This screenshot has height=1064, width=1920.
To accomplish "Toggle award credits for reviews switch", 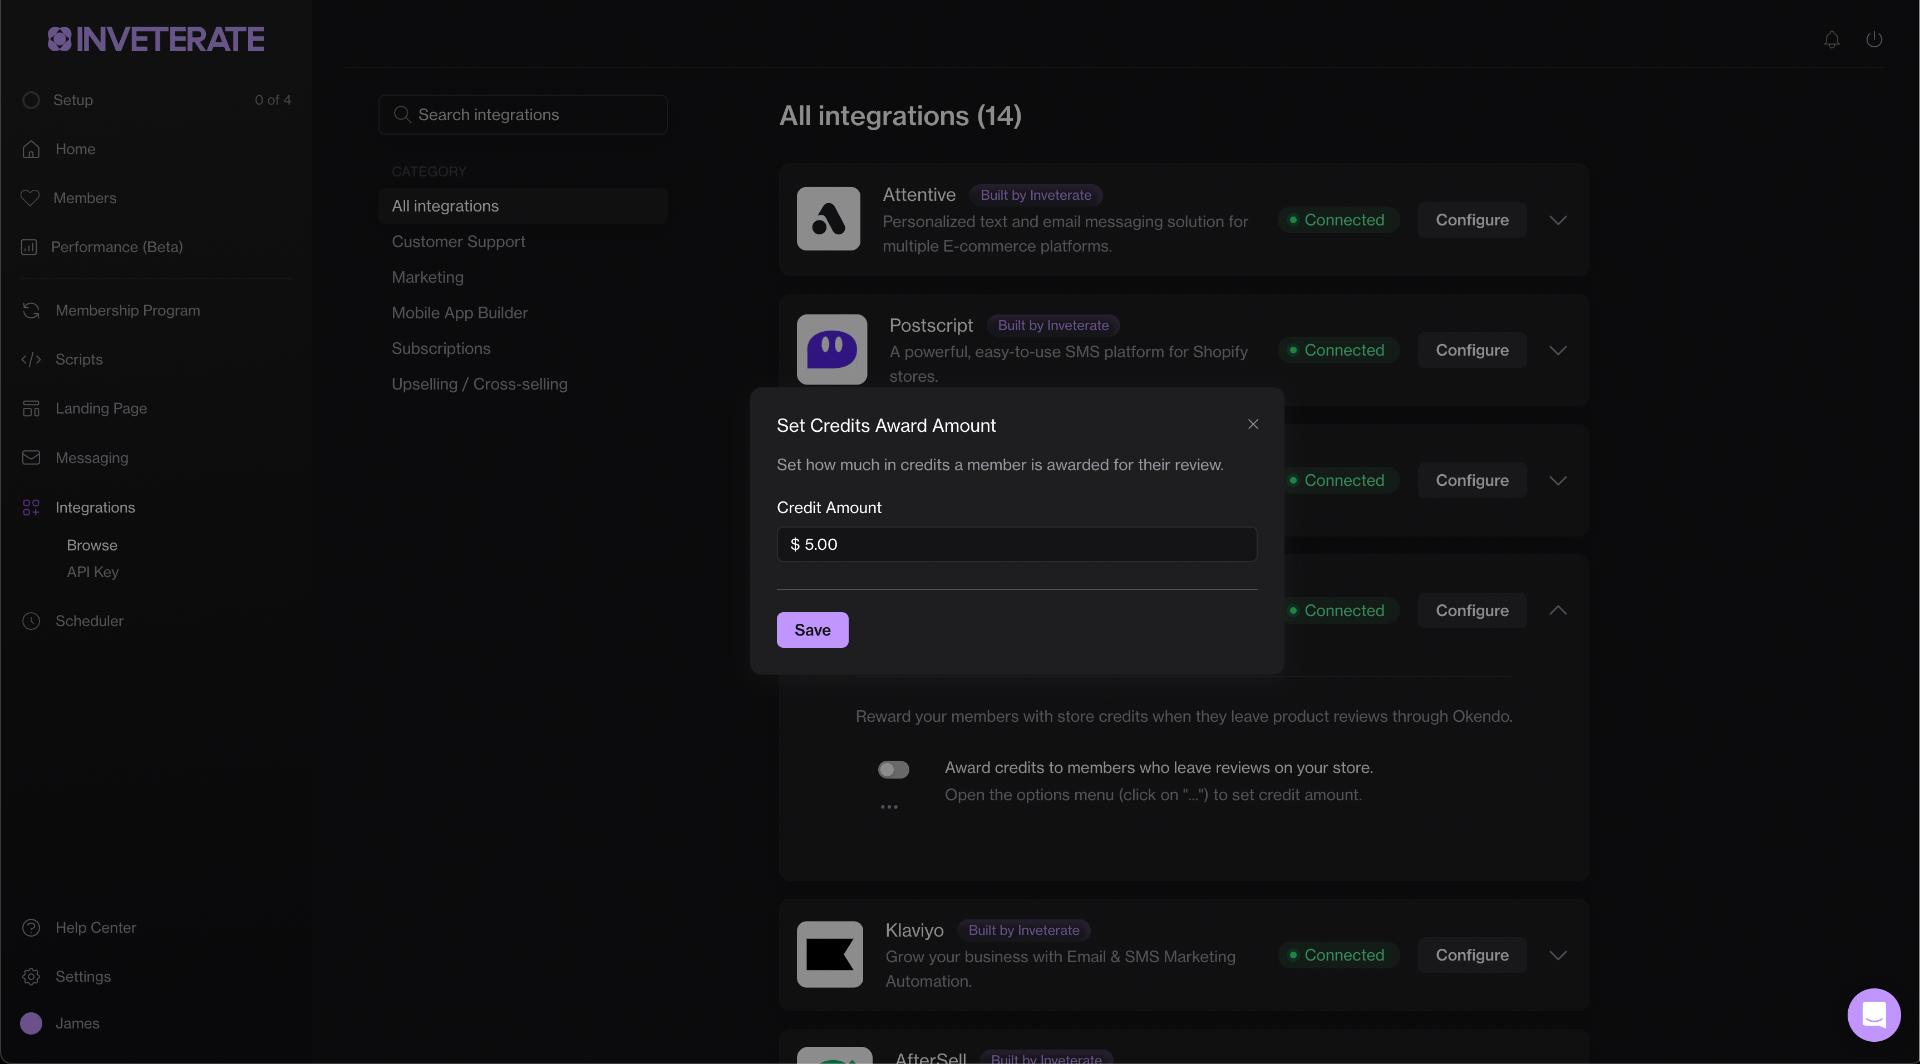I will (893, 770).
